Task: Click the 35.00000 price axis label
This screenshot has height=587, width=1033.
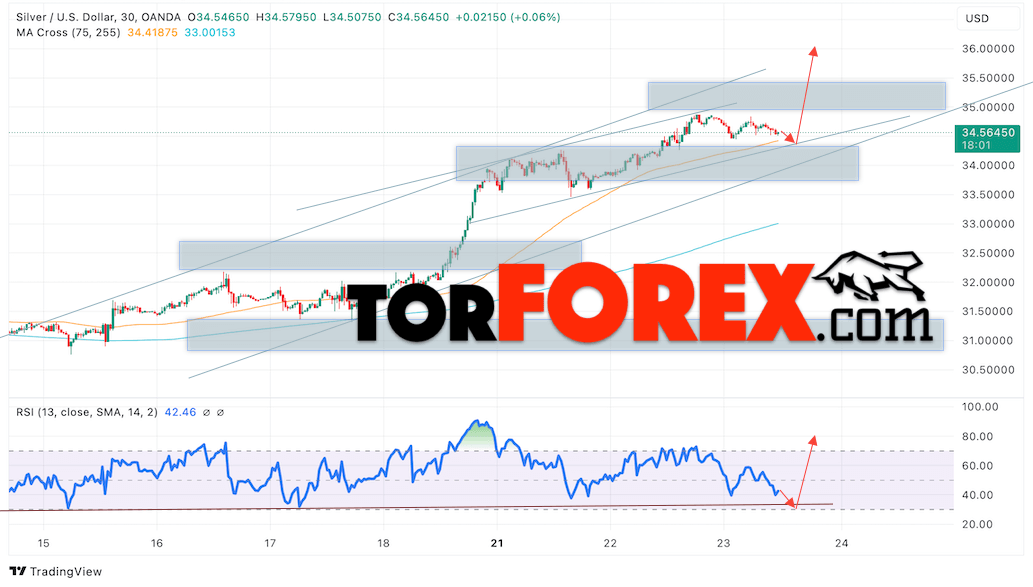Action: 988,107
